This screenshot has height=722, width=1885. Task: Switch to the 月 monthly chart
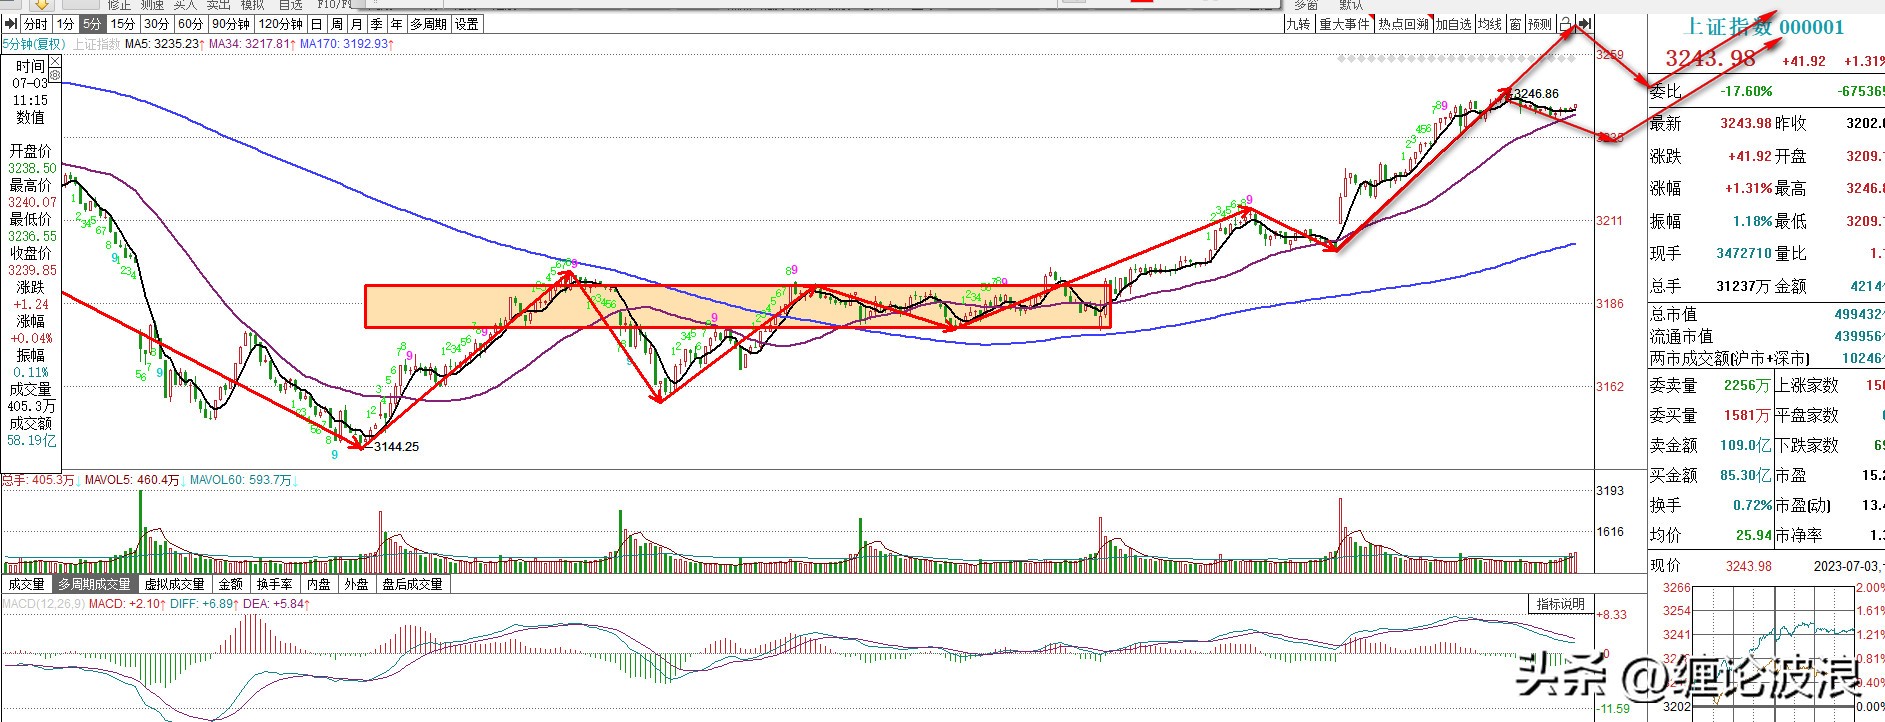coord(357,24)
